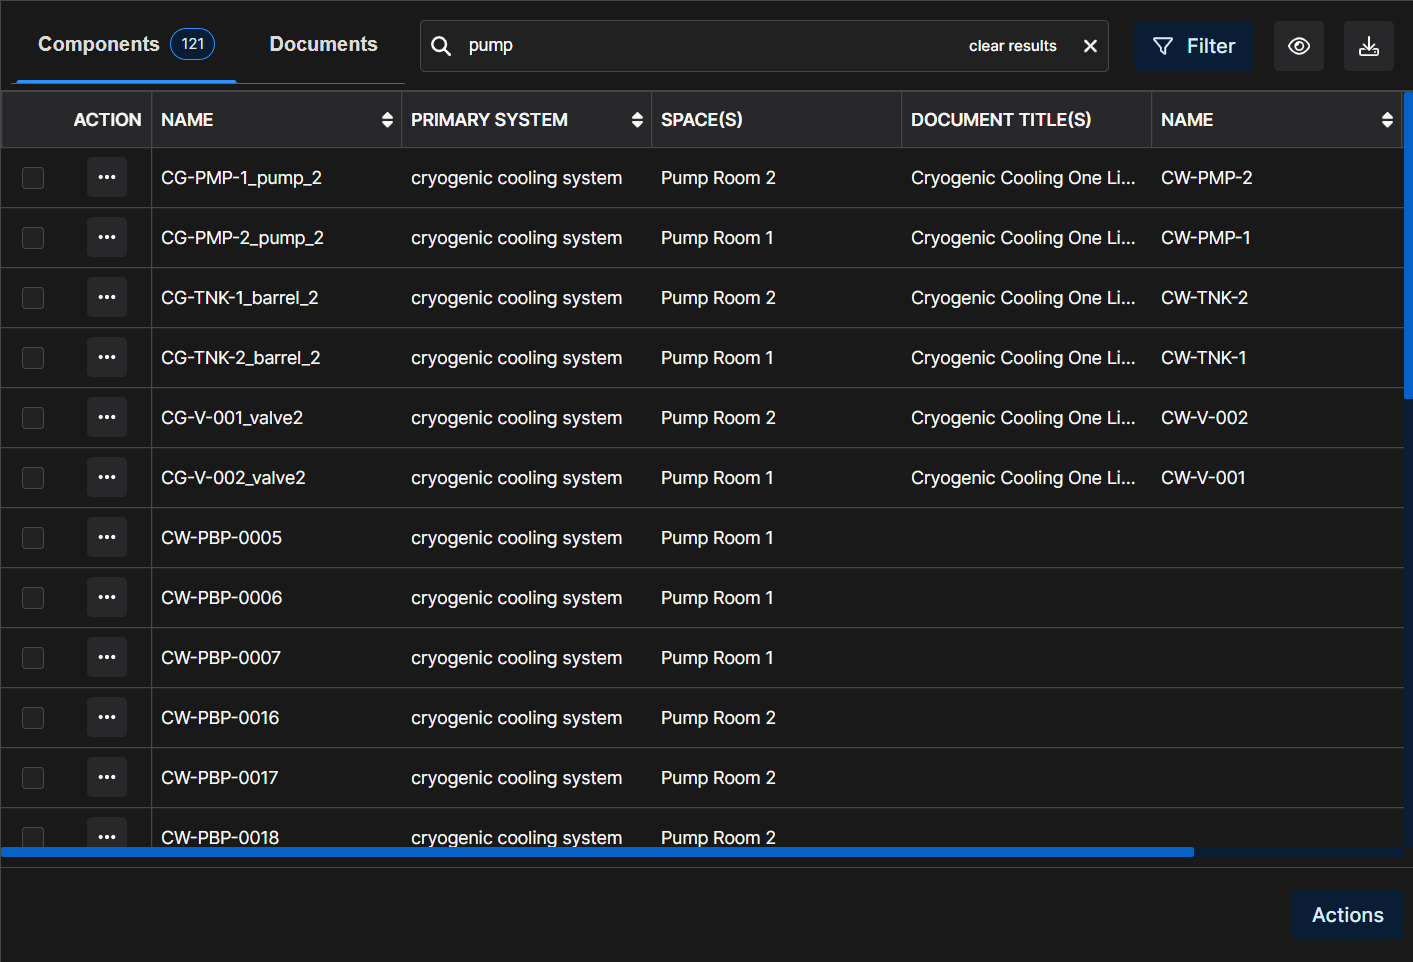Click the search magnifier icon
The height and width of the screenshot is (962, 1413).
pyautogui.click(x=441, y=46)
